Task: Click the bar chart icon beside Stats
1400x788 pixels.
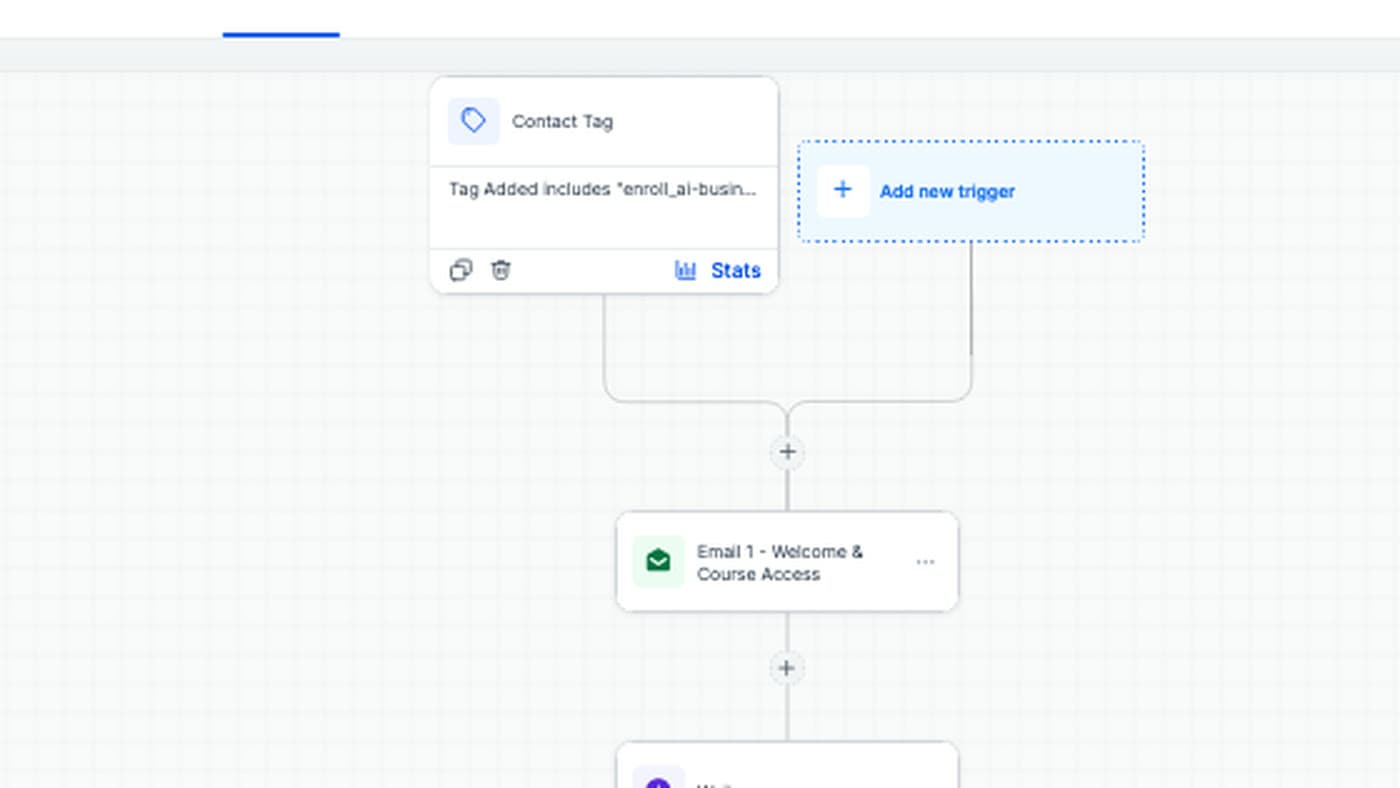Action: click(x=685, y=270)
